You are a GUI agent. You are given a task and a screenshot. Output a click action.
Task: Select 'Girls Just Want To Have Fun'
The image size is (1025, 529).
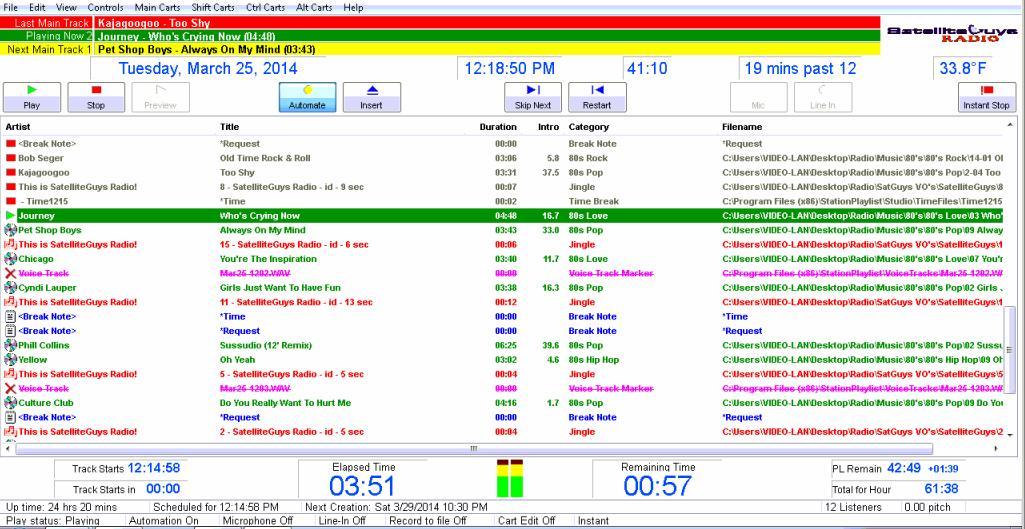click(280, 288)
